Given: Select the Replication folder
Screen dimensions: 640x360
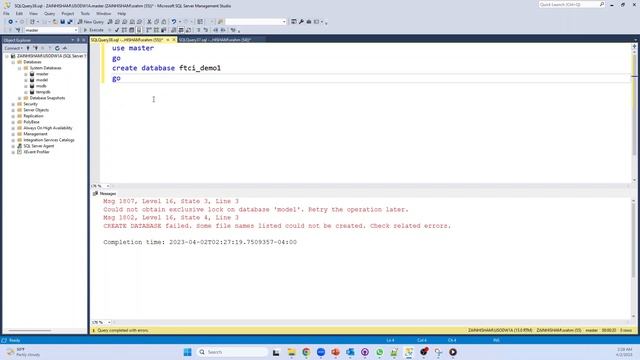Looking at the screenshot, I should click(33, 116).
